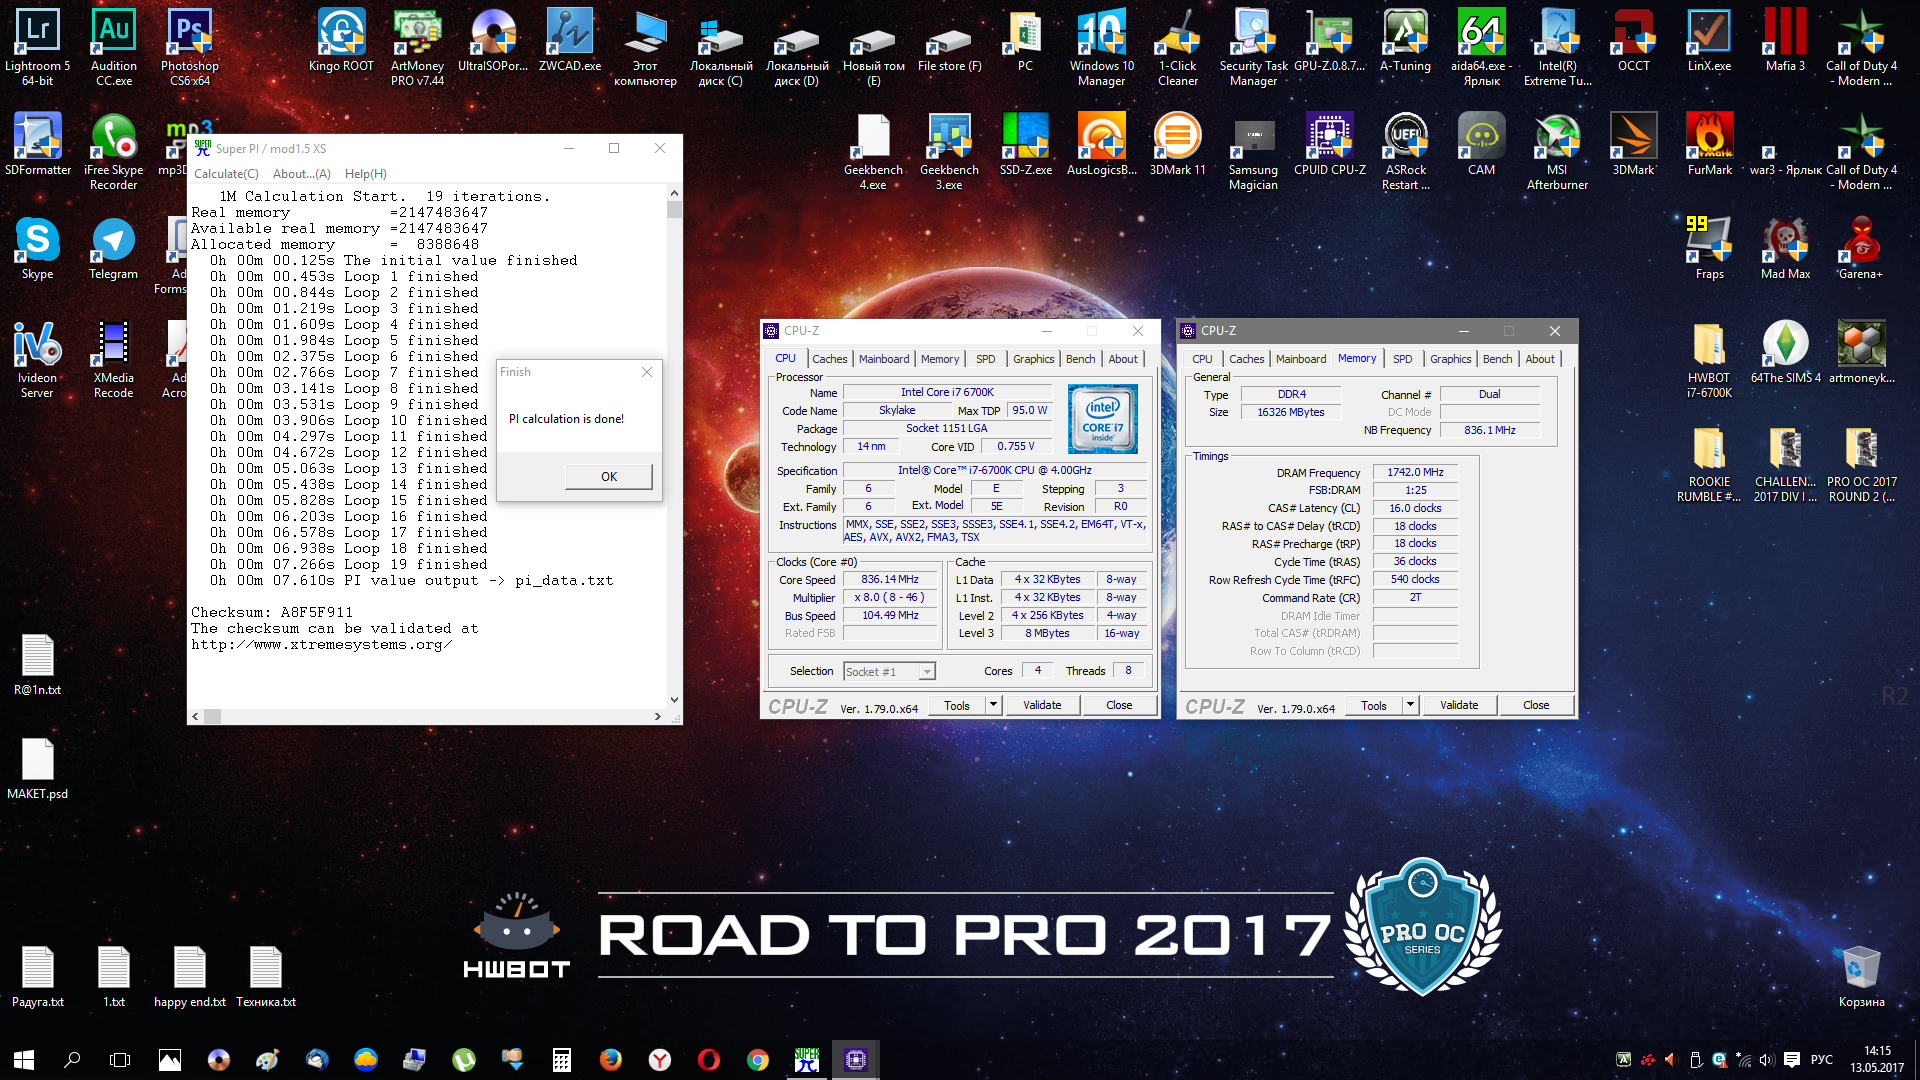The image size is (1920, 1080).
Task: Click Super PI horizontal scrollbar right arrow
Action: [657, 716]
